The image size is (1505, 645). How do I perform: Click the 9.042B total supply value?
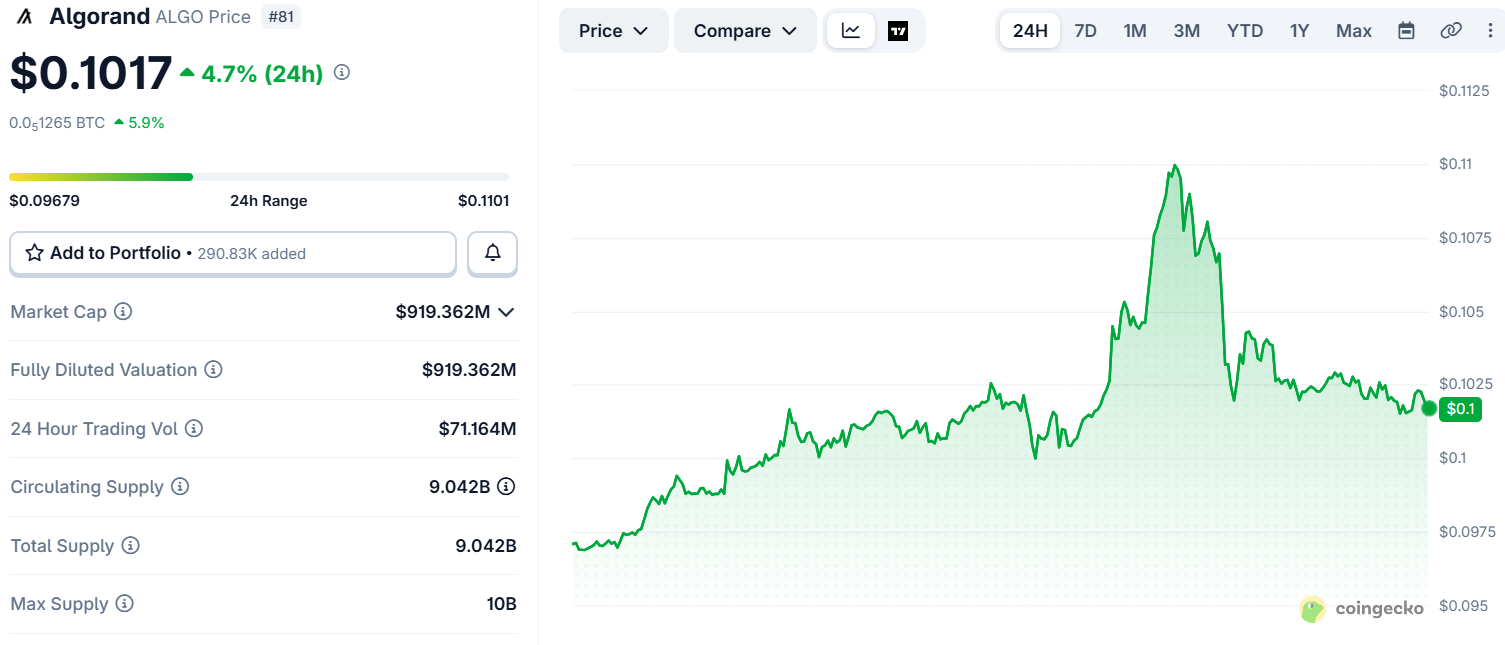click(486, 546)
